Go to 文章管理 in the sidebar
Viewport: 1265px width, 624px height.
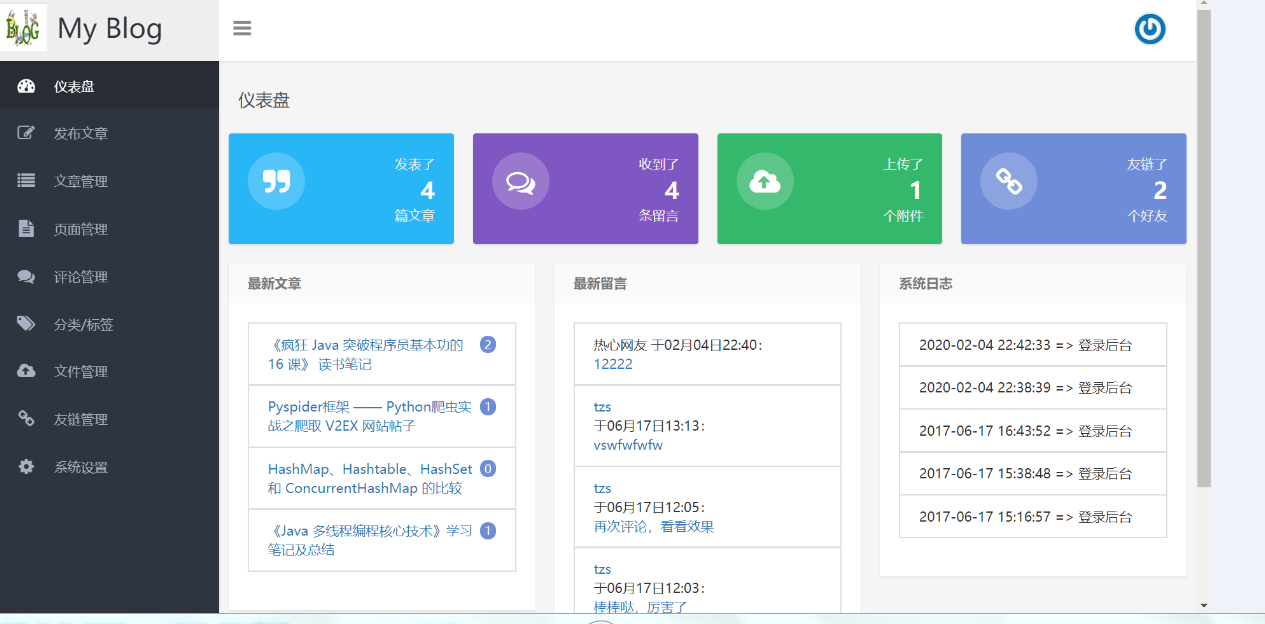109,181
